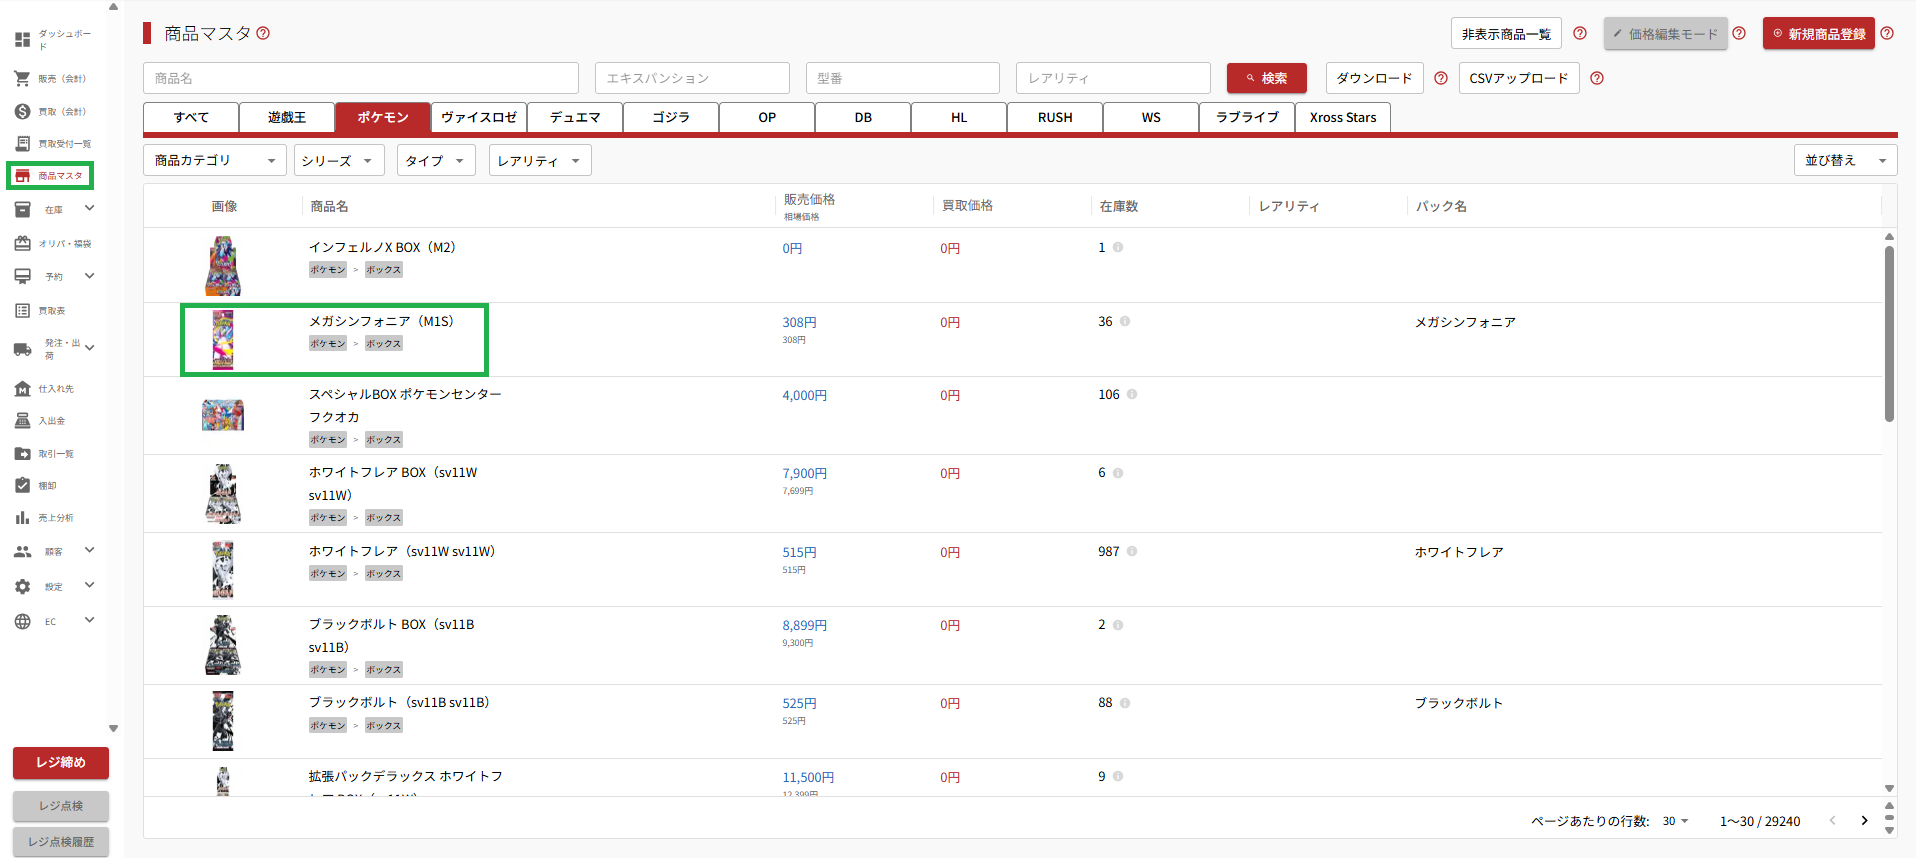Click 4,000円 price of スペシャルBOX

click(805, 395)
